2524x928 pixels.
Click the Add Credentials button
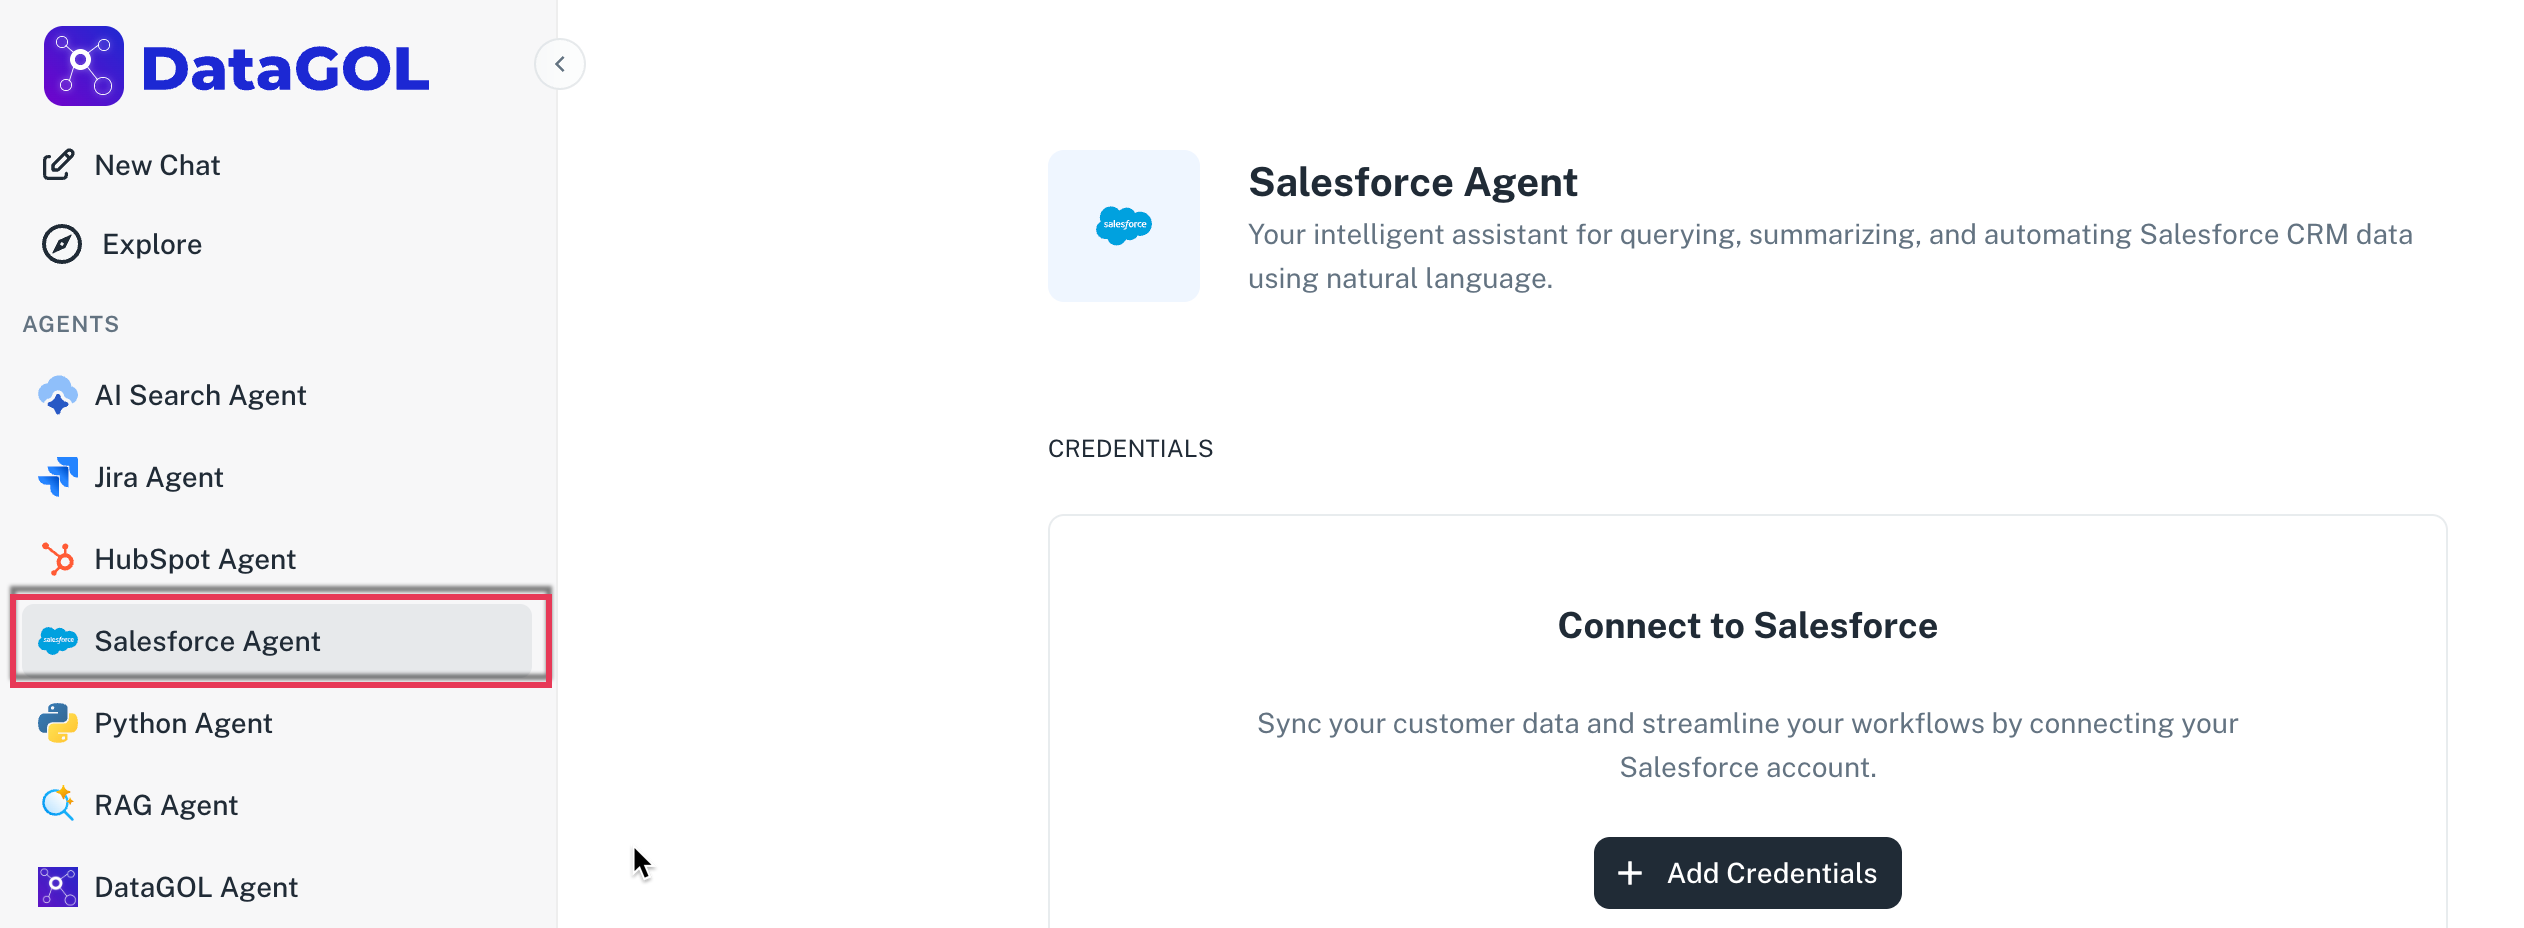tap(1747, 873)
